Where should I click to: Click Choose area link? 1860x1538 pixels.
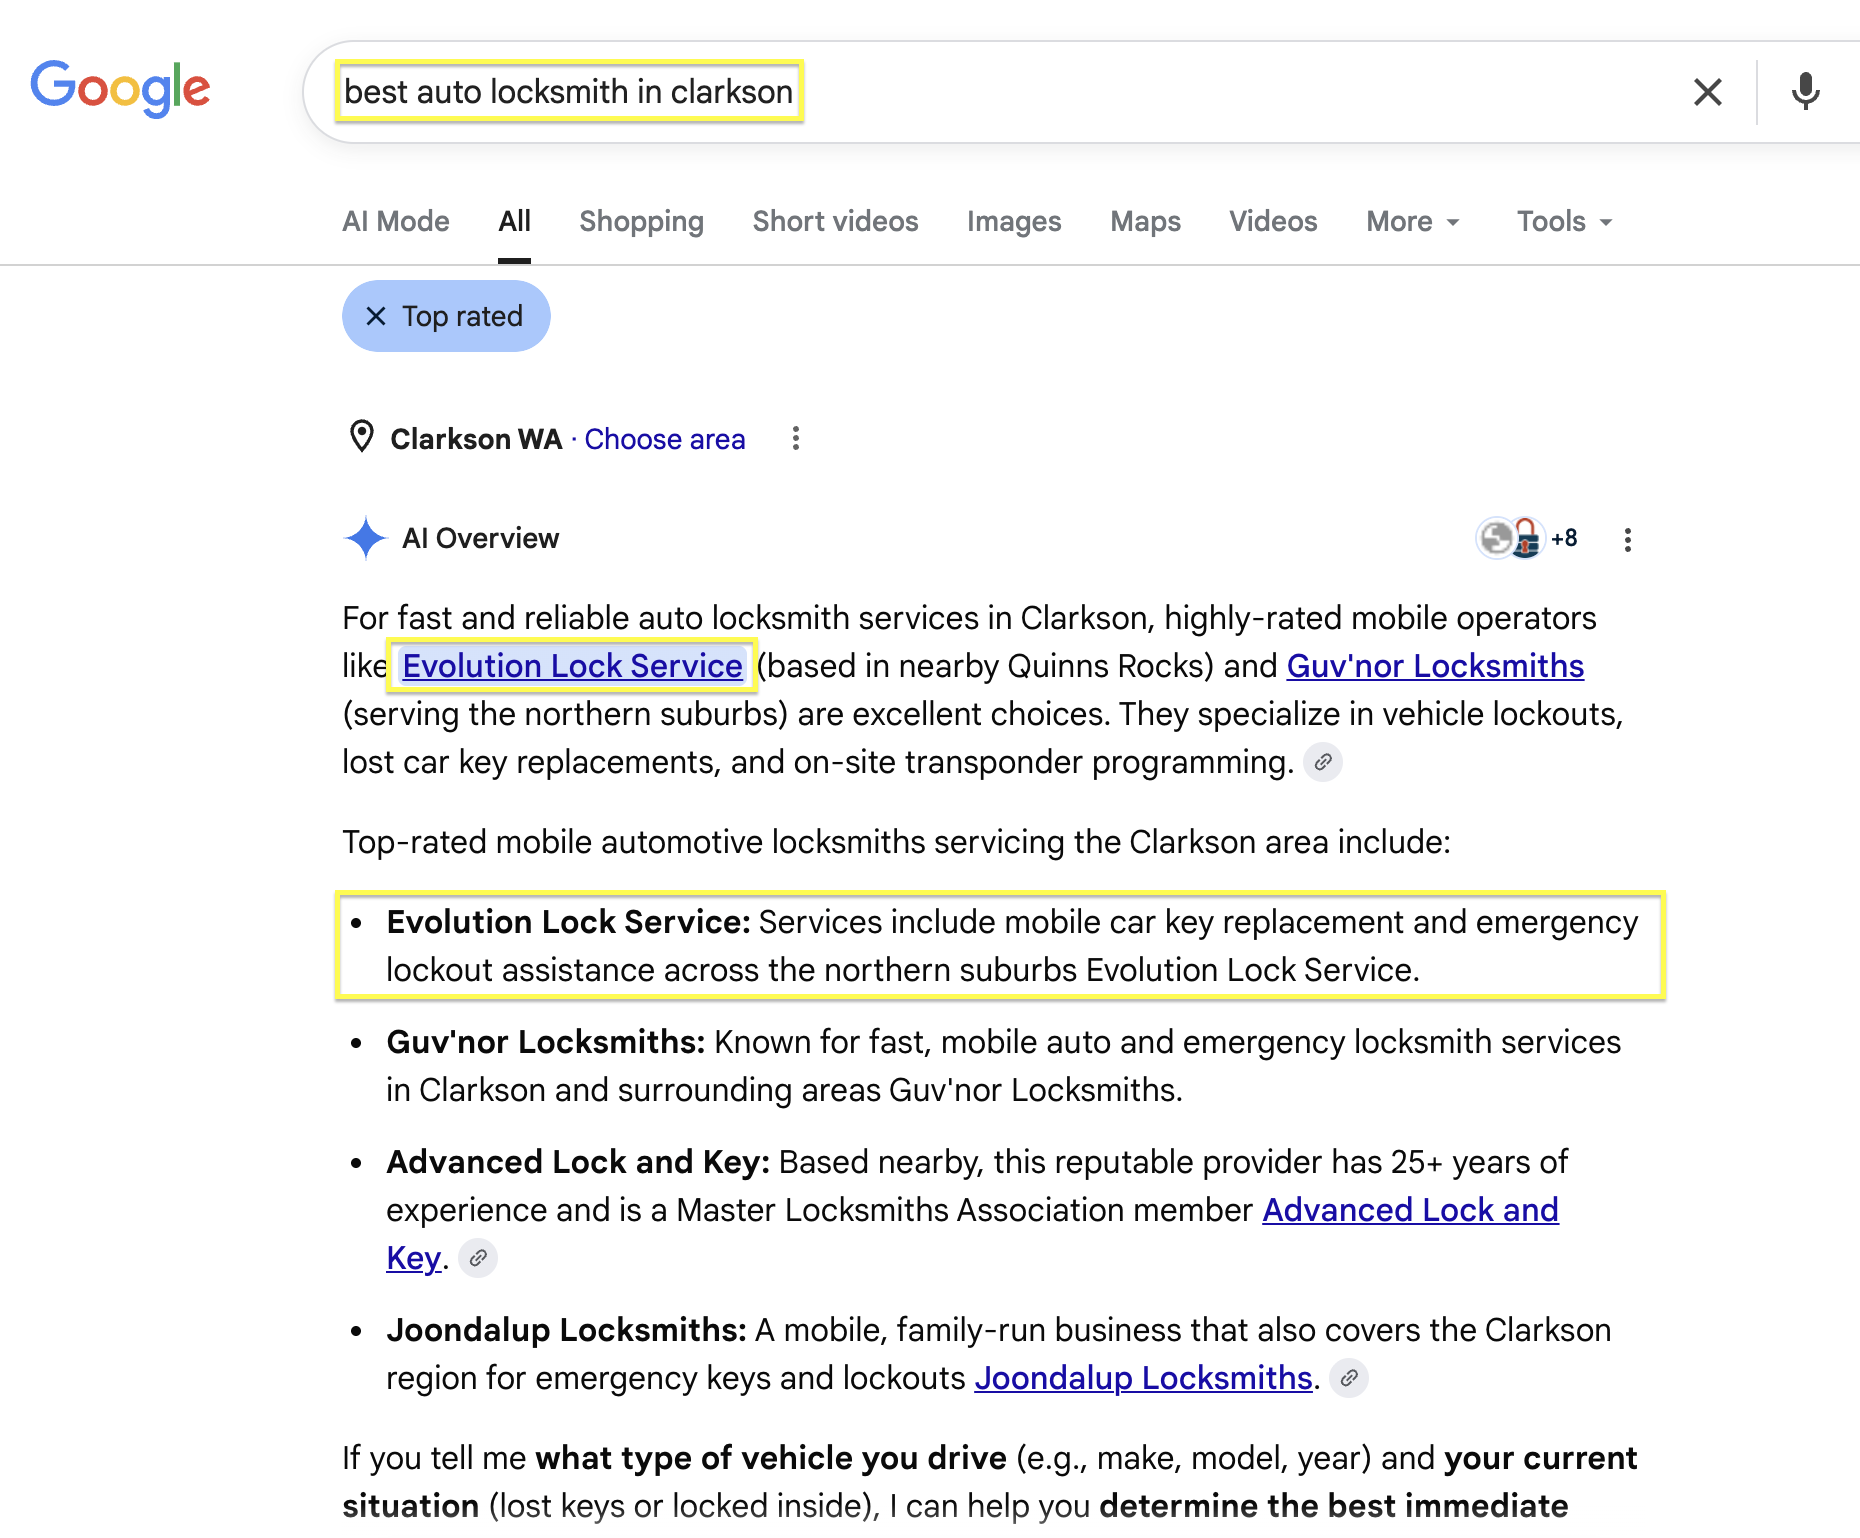point(665,439)
